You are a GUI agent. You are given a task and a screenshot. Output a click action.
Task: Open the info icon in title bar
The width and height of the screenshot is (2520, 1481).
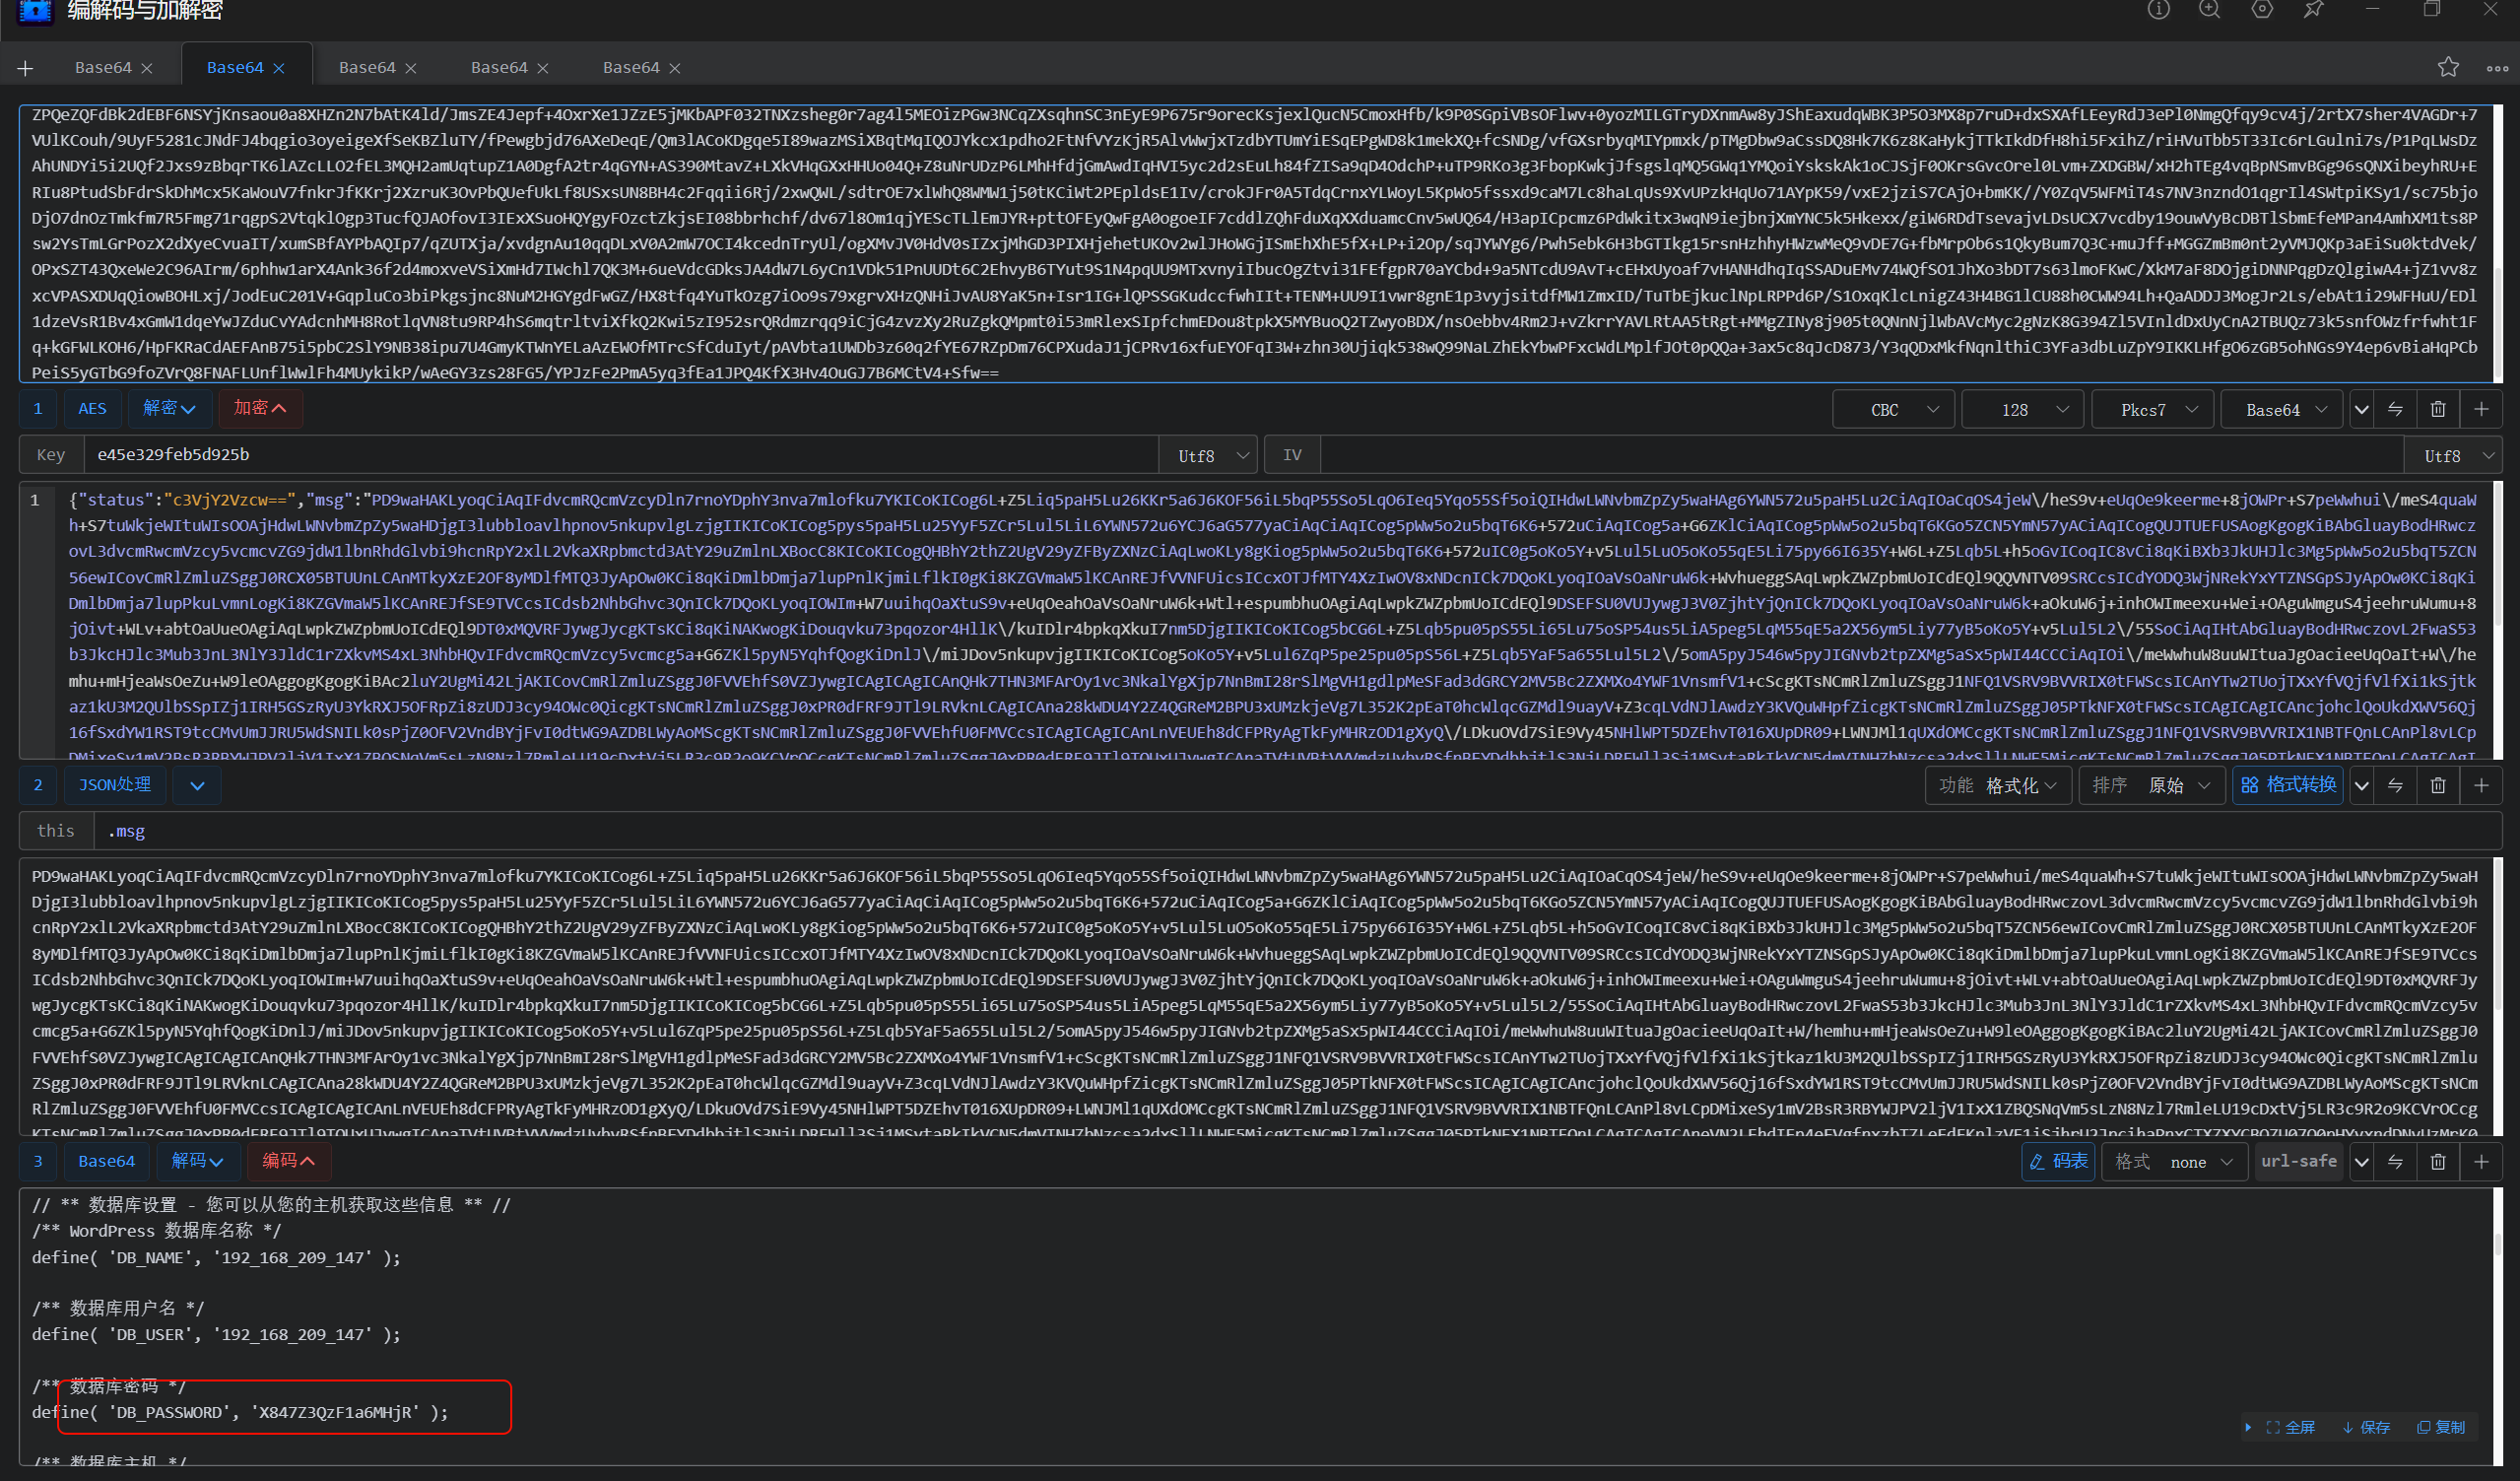point(2159,10)
